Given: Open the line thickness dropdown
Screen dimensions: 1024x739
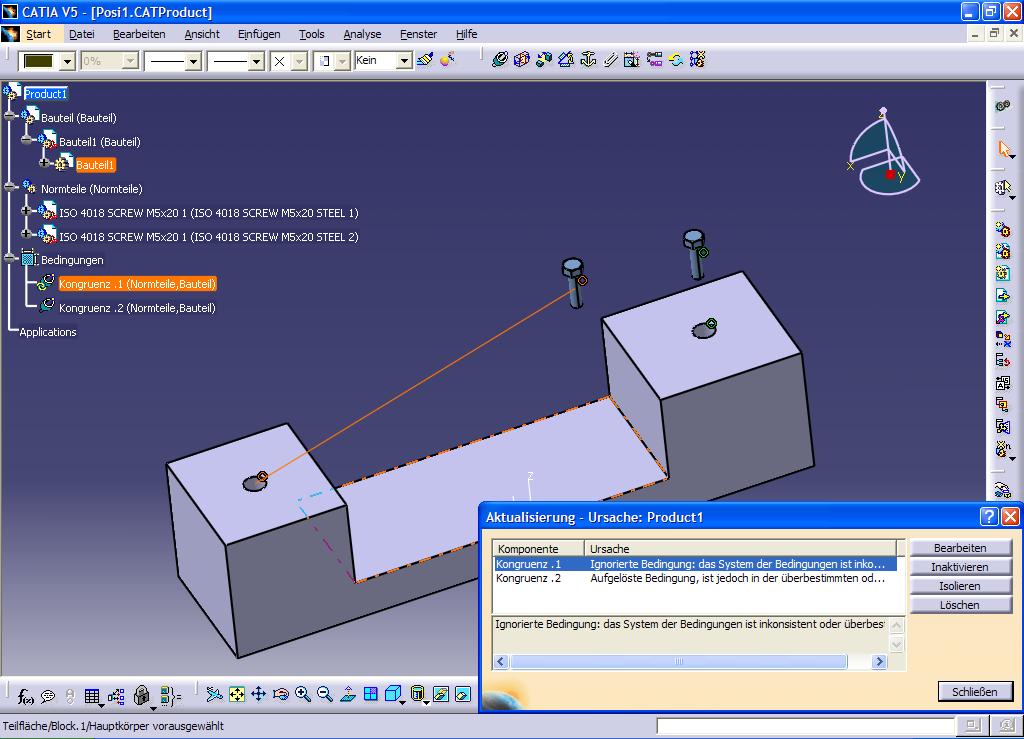Looking at the screenshot, I should [193, 61].
